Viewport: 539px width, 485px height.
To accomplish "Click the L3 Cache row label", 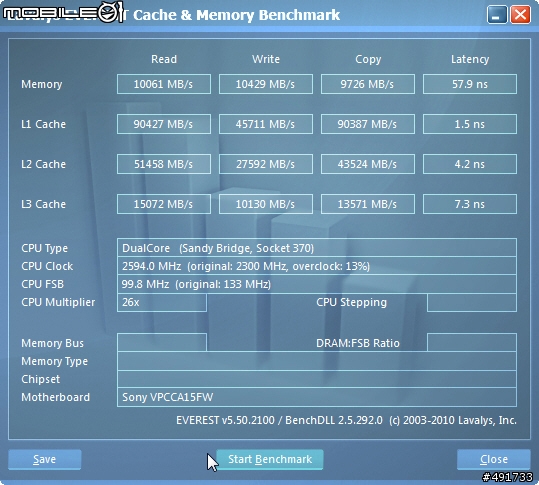I will coord(43,204).
